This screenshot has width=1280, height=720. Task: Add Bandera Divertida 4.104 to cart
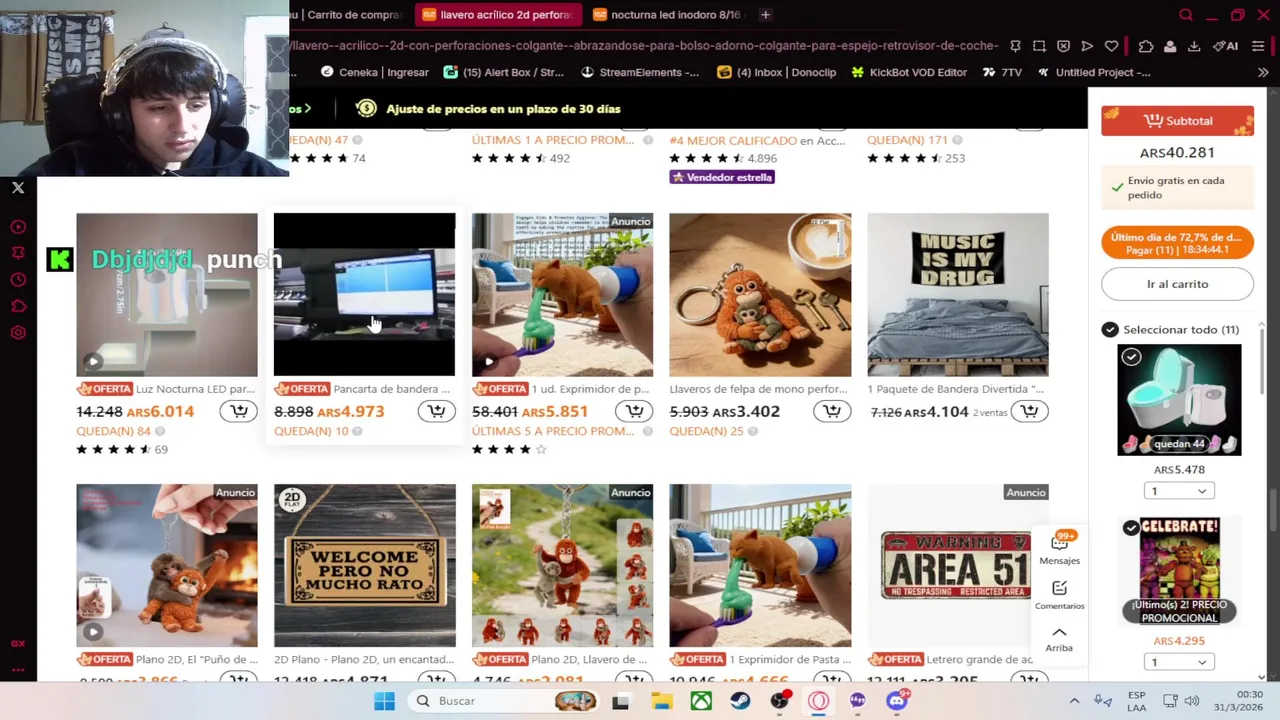pos(1029,411)
